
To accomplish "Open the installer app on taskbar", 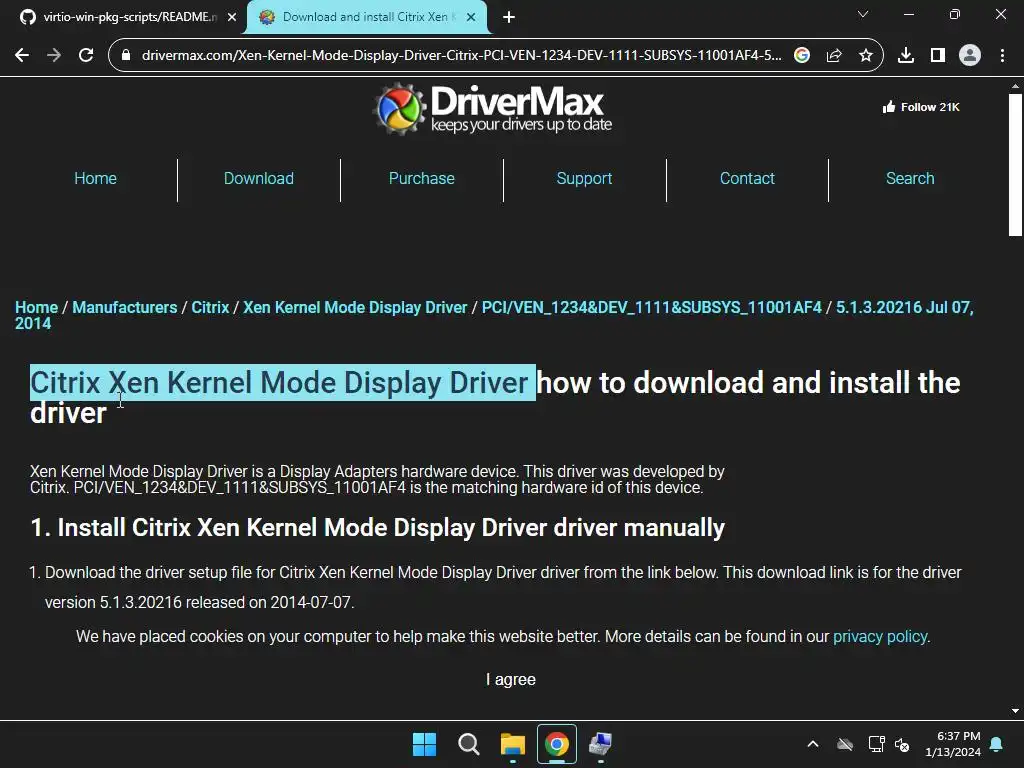I will coord(600,744).
